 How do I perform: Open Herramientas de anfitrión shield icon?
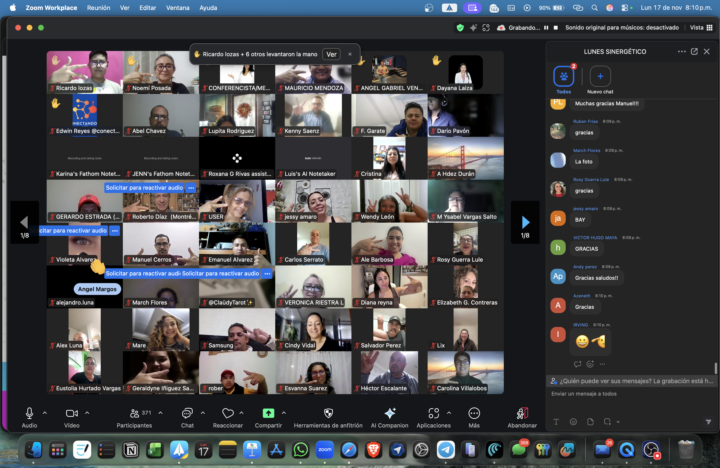click(328, 413)
